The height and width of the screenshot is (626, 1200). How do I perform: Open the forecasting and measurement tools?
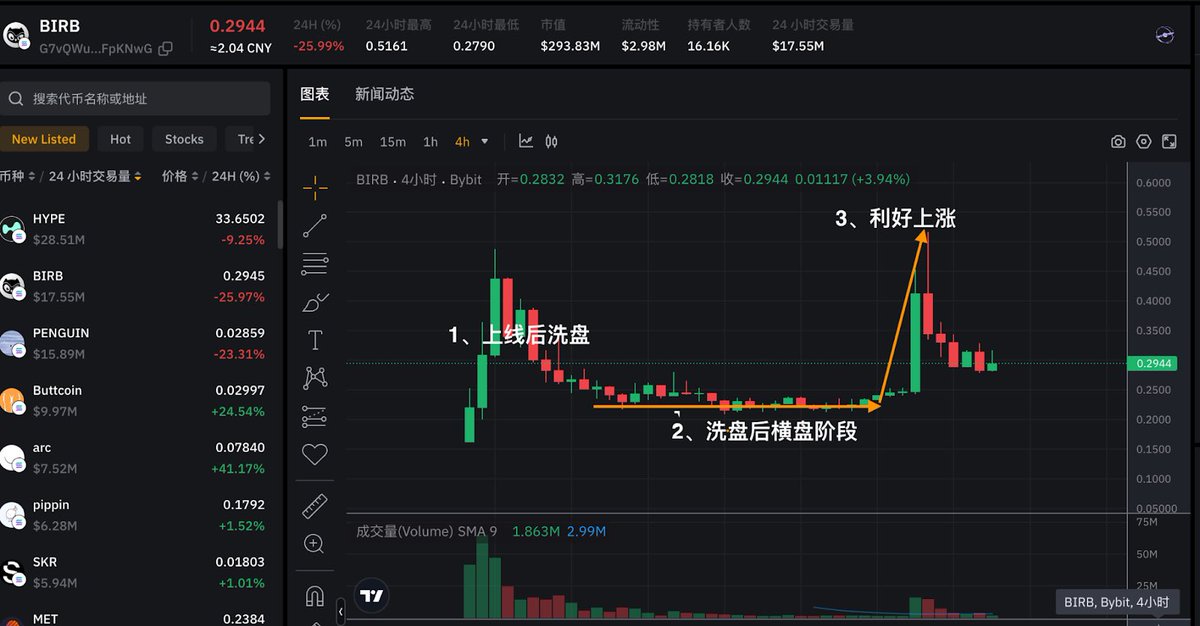[315, 415]
